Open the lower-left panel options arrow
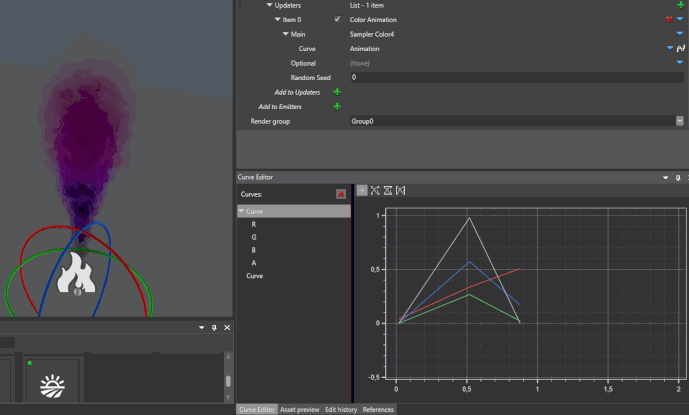The height and width of the screenshot is (415, 689). (x=201, y=328)
